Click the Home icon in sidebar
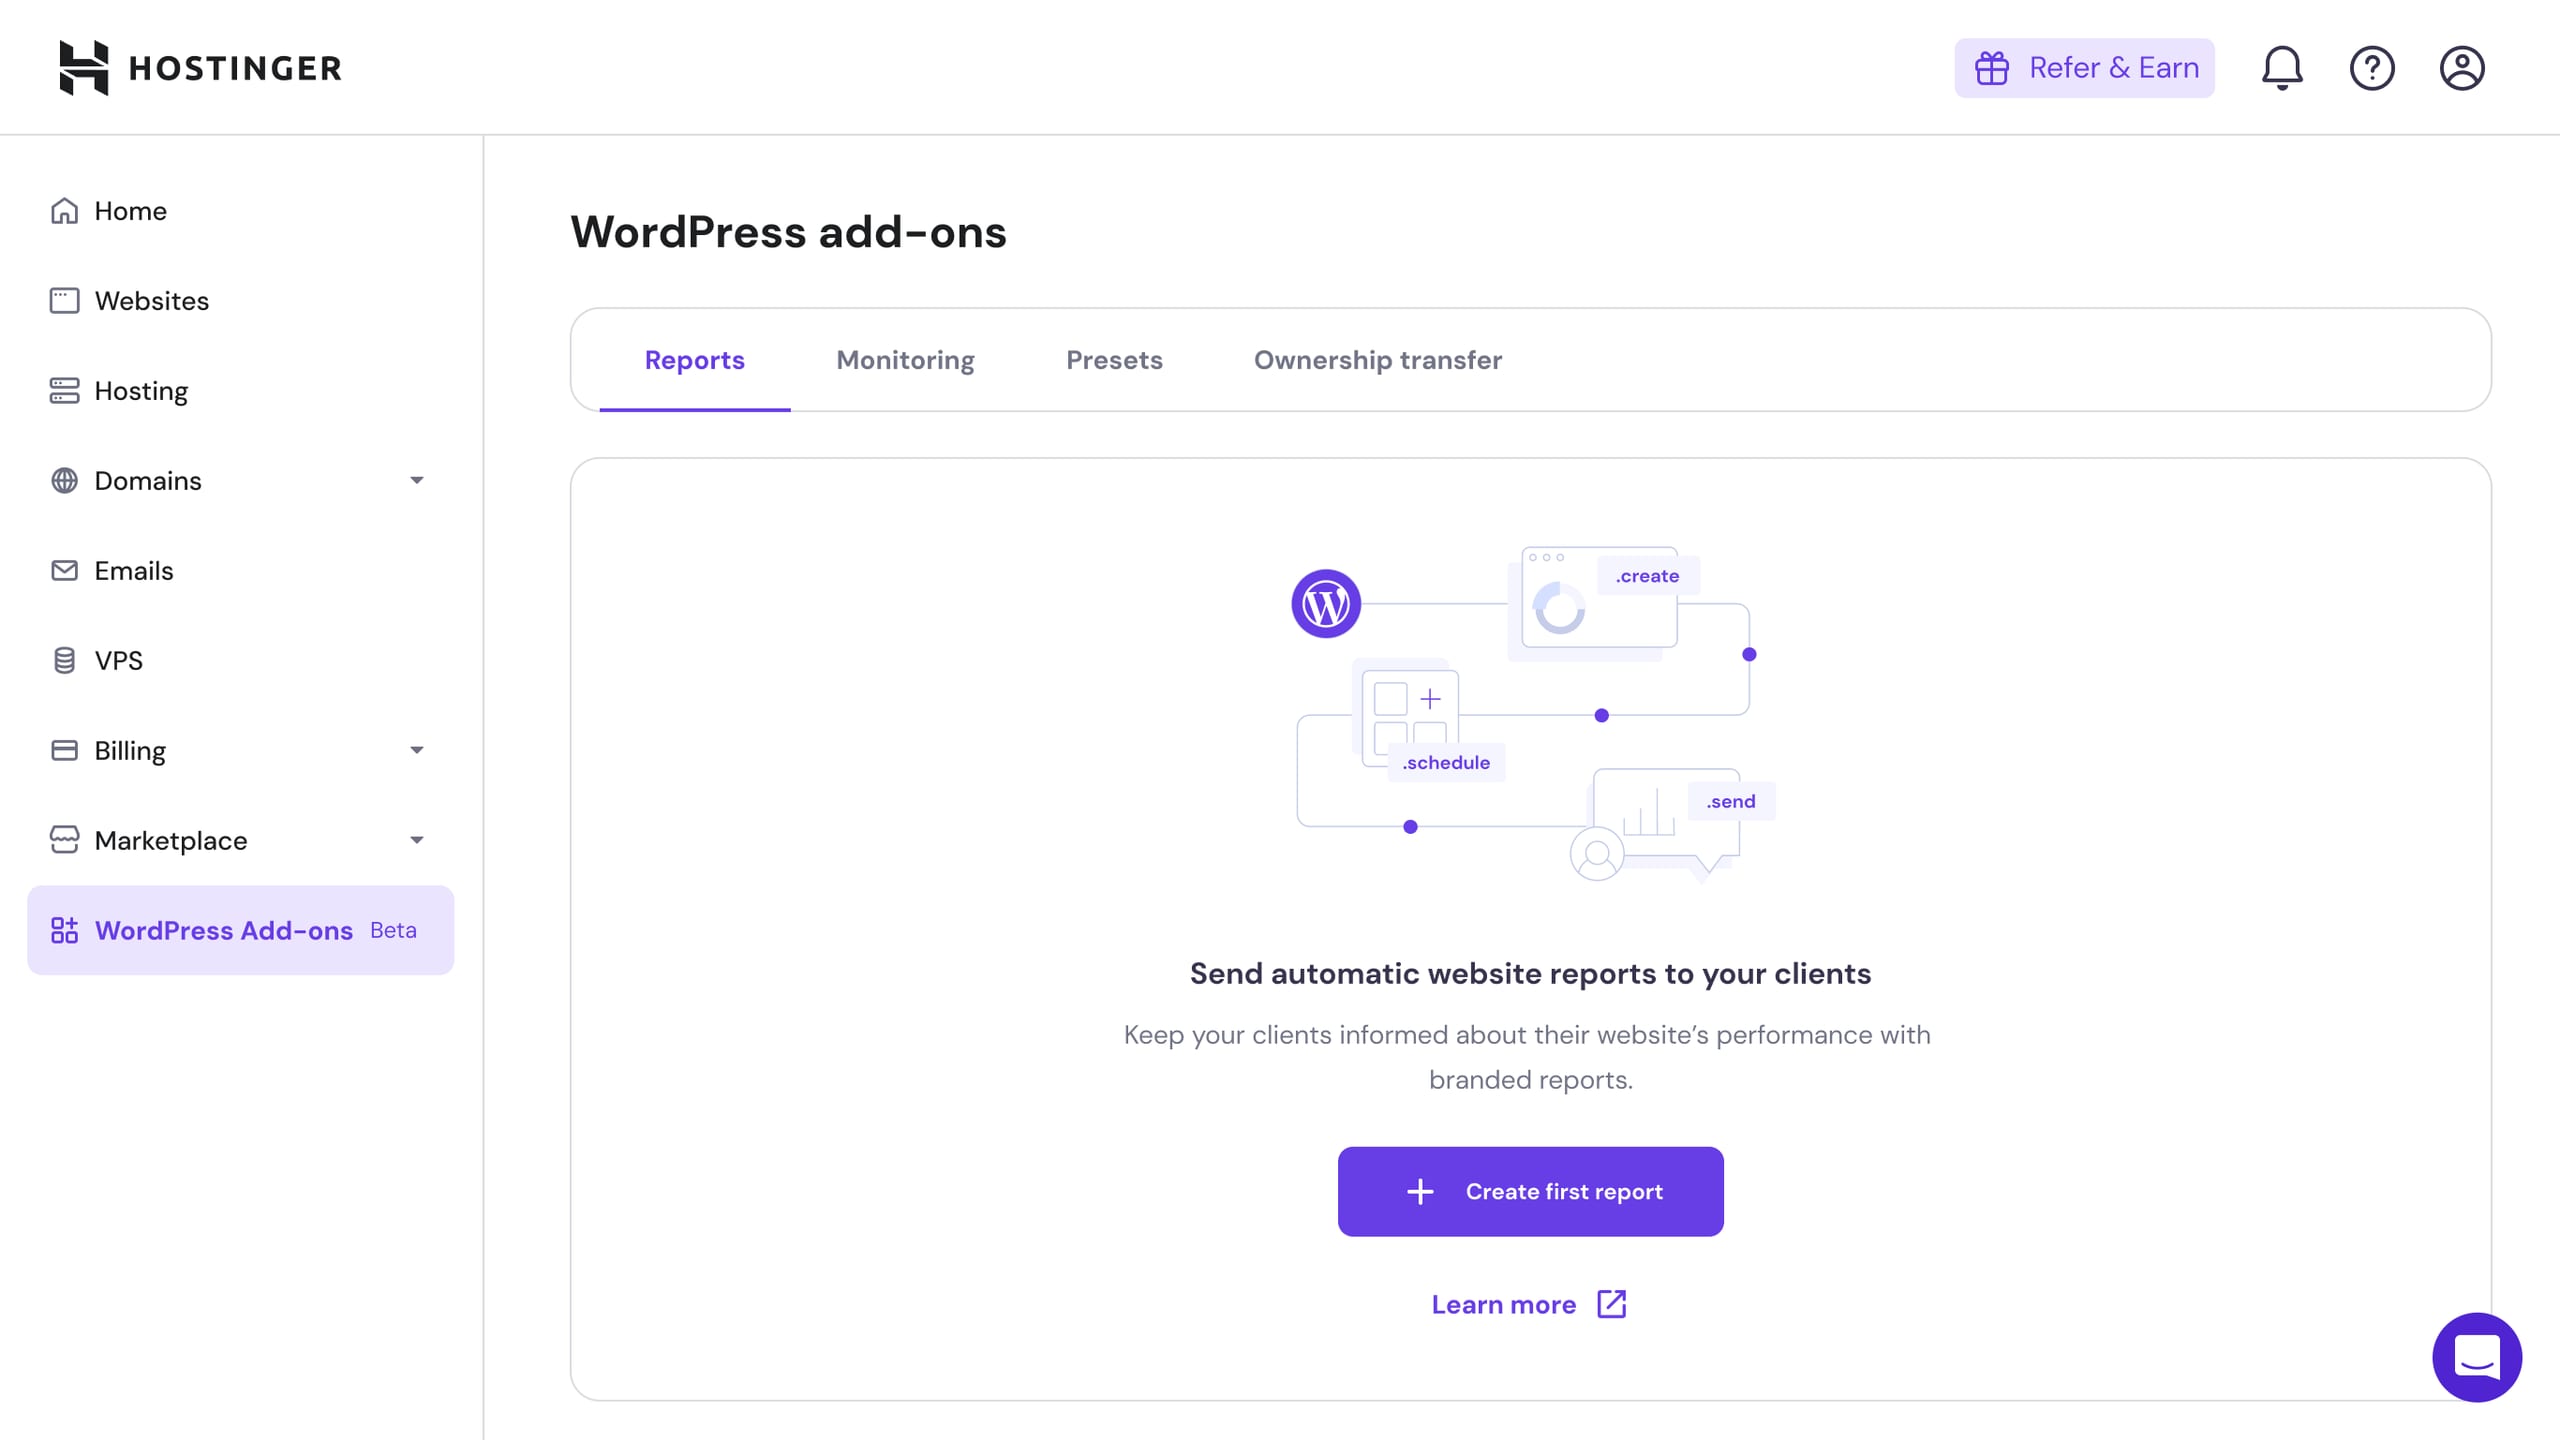Viewport: 2560px width, 1440px height. point(64,211)
